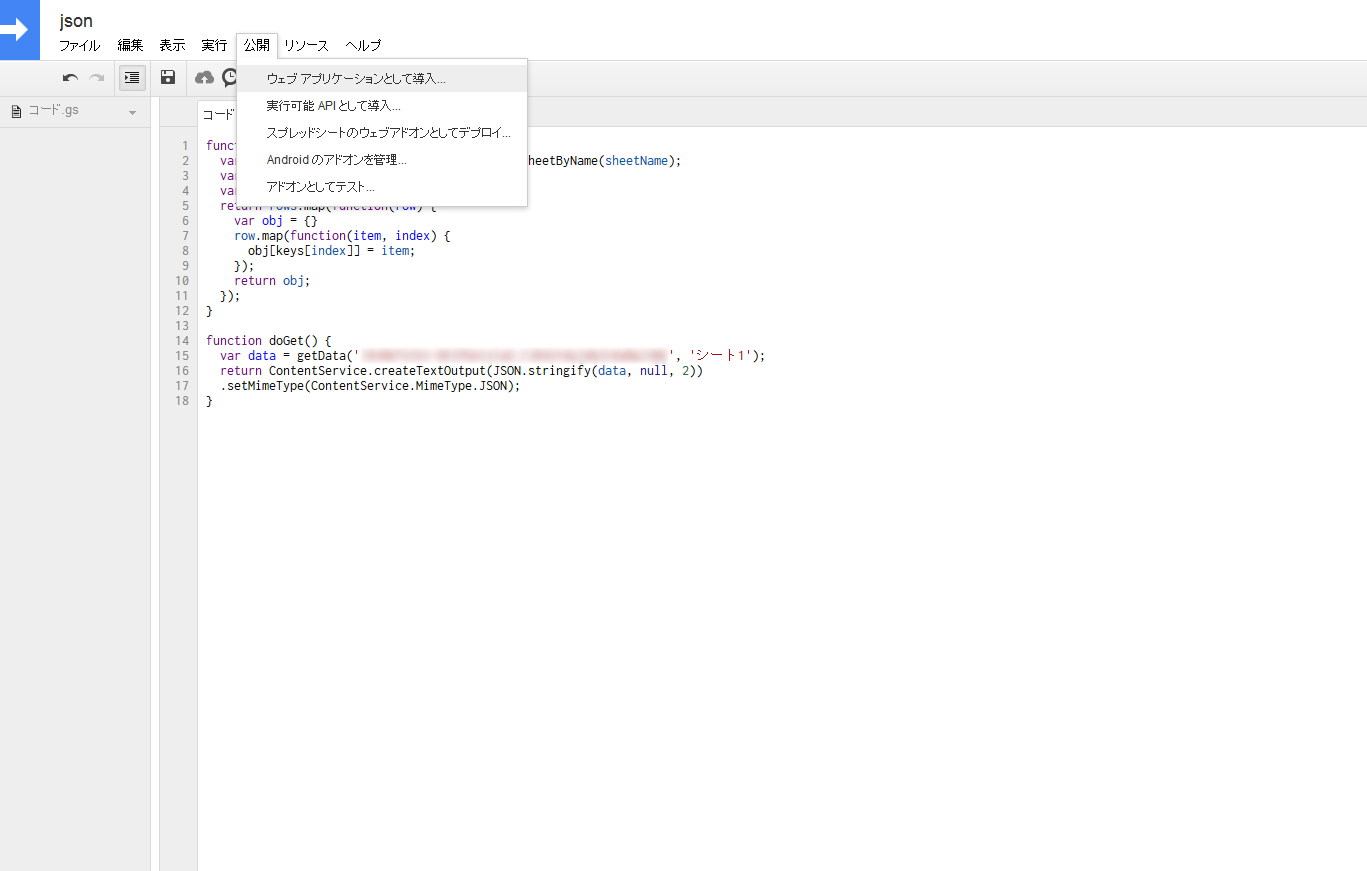Open the リソース menu
Viewport: 1367px width, 871px height.
point(305,45)
